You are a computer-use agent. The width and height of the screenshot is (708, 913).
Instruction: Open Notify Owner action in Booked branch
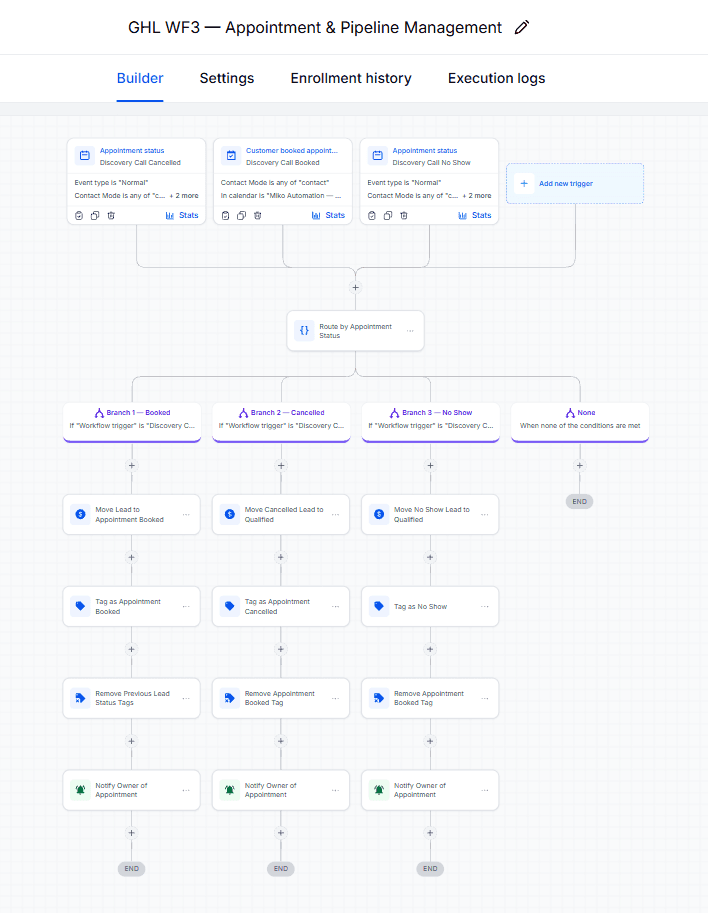tap(132, 790)
